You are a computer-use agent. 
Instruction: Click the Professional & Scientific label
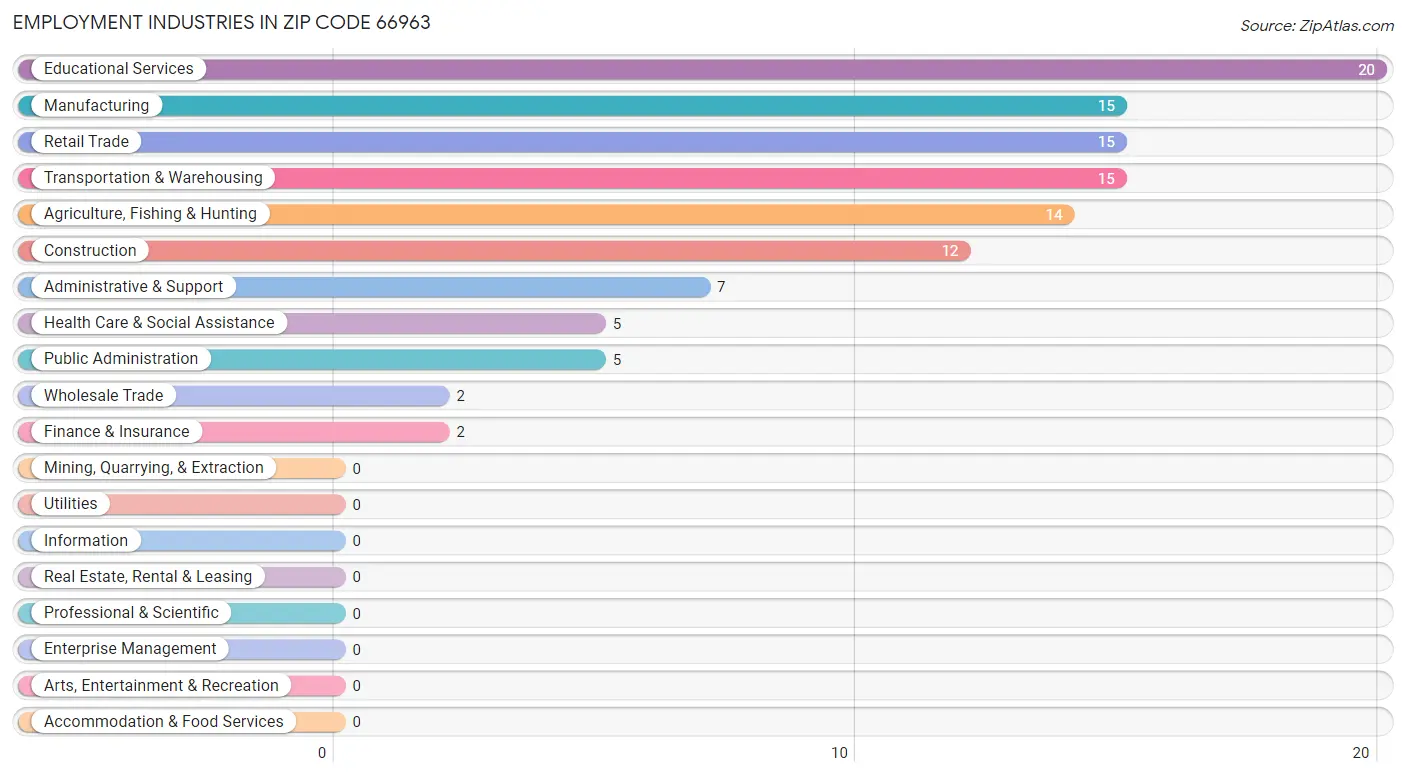(x=131, y=613)
